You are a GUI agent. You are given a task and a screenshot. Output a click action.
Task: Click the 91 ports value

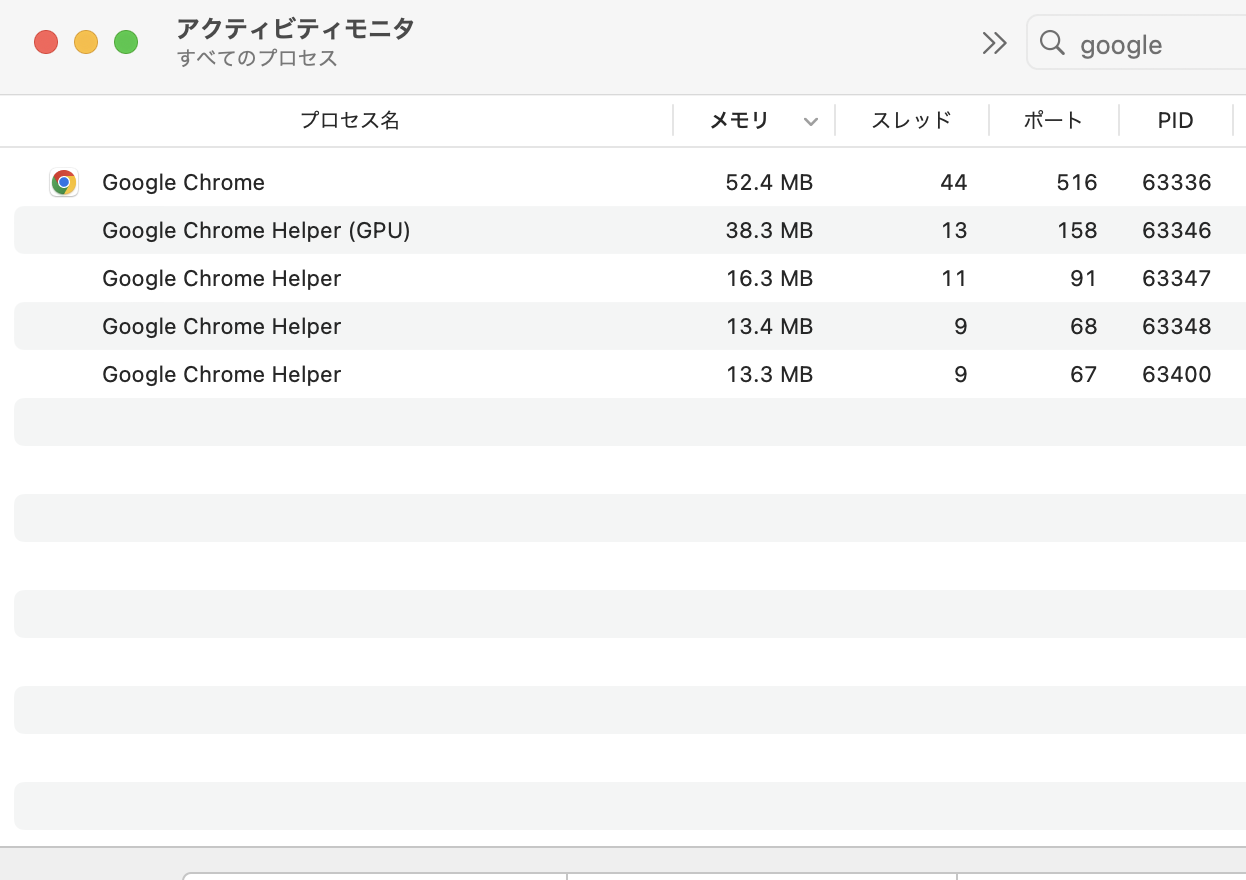[1084, 278]
